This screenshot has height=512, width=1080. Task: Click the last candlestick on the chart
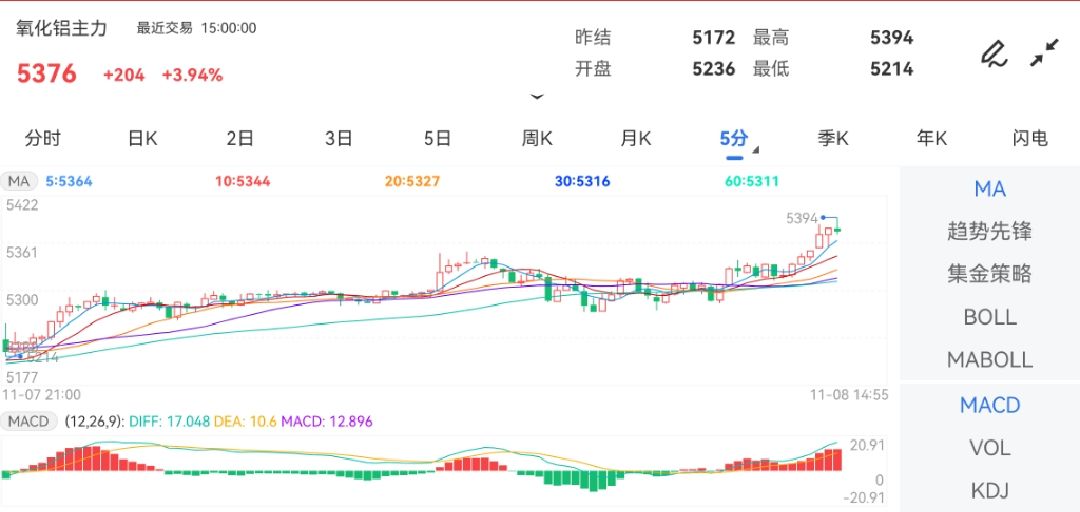point(838,229)
